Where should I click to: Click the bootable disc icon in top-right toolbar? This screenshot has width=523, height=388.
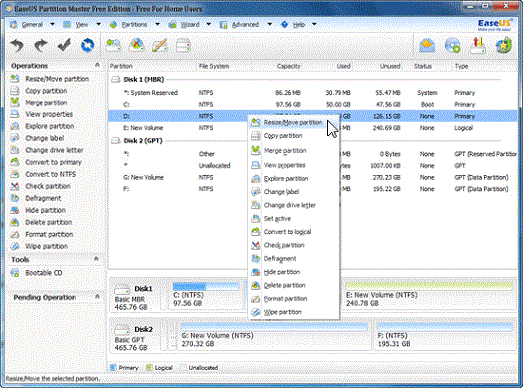pyautogui.click(x=452, y=45)
